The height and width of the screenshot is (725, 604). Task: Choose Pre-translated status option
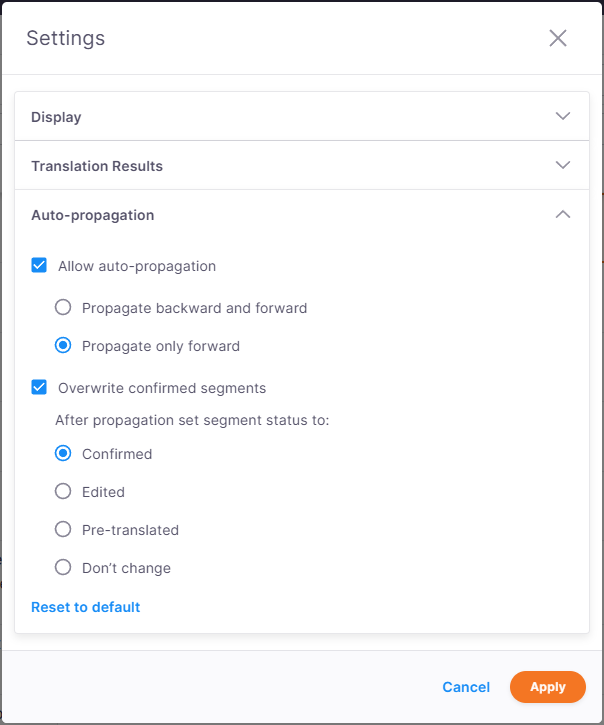63,530
